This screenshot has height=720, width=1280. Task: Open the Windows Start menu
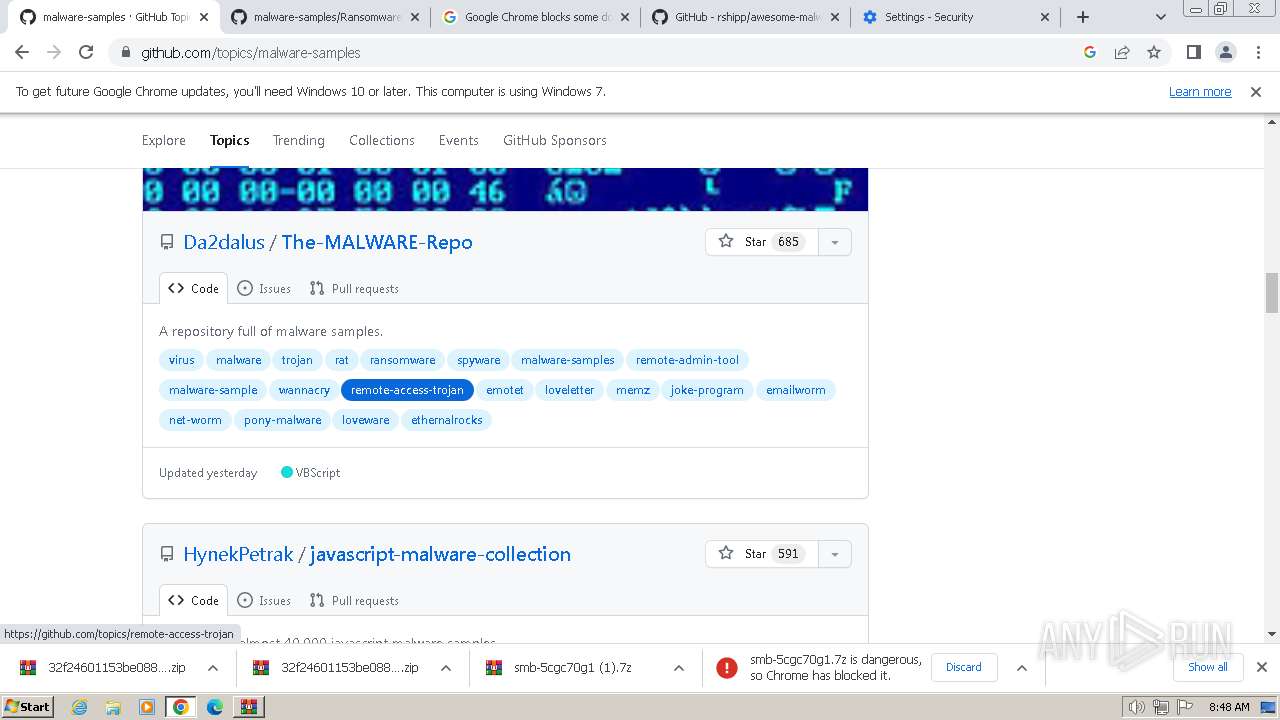[28, 706]
